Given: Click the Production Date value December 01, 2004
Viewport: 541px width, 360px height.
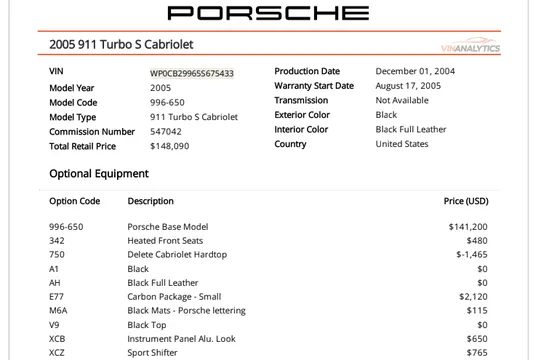Looking at the screenshot, I should [x=415, y=71].
